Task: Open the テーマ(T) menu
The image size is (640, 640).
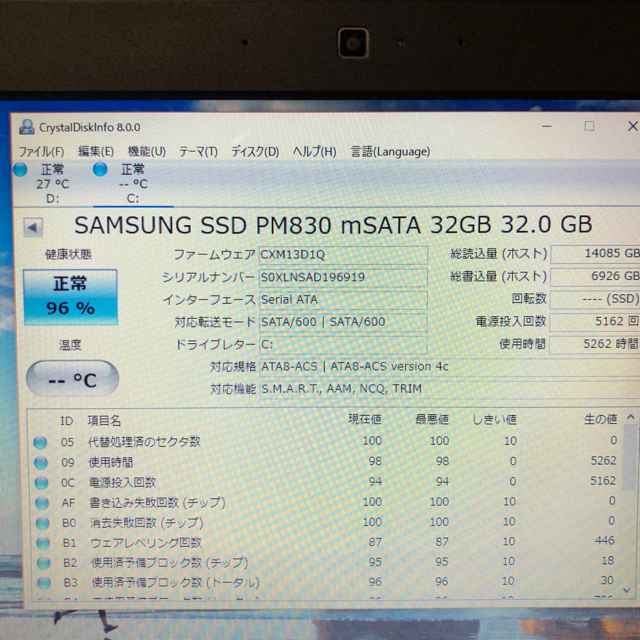Action: tap(198, 152)
